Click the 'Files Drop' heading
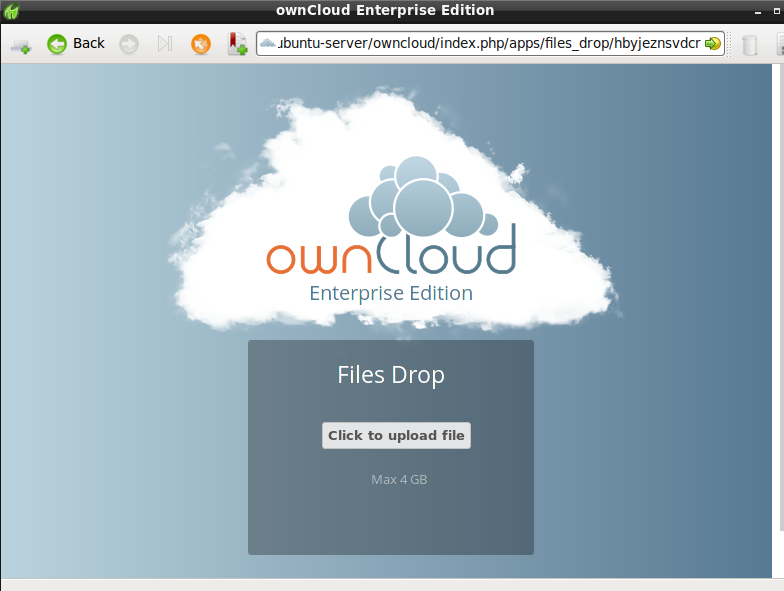The height and width of the screenshot is (591, 784). point(391,375)
